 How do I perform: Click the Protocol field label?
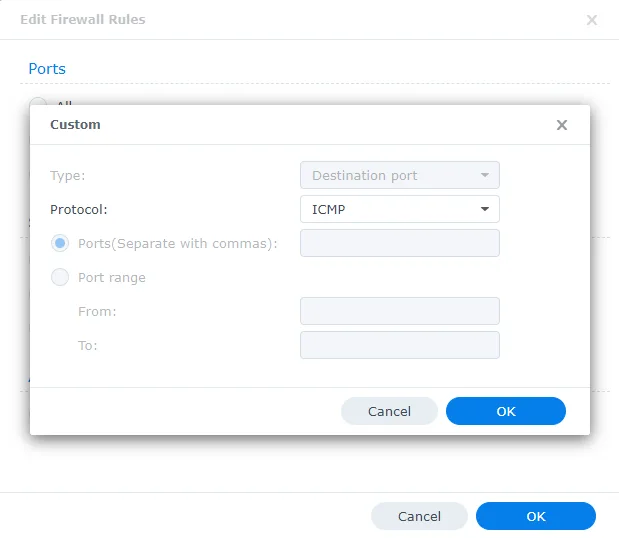79,210
